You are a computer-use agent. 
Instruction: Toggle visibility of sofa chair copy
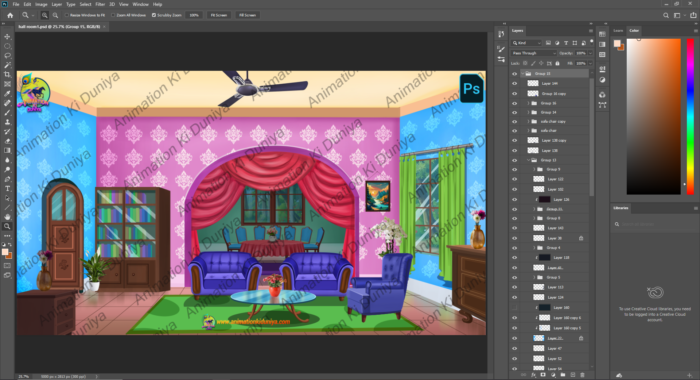(x=514, y=121)
